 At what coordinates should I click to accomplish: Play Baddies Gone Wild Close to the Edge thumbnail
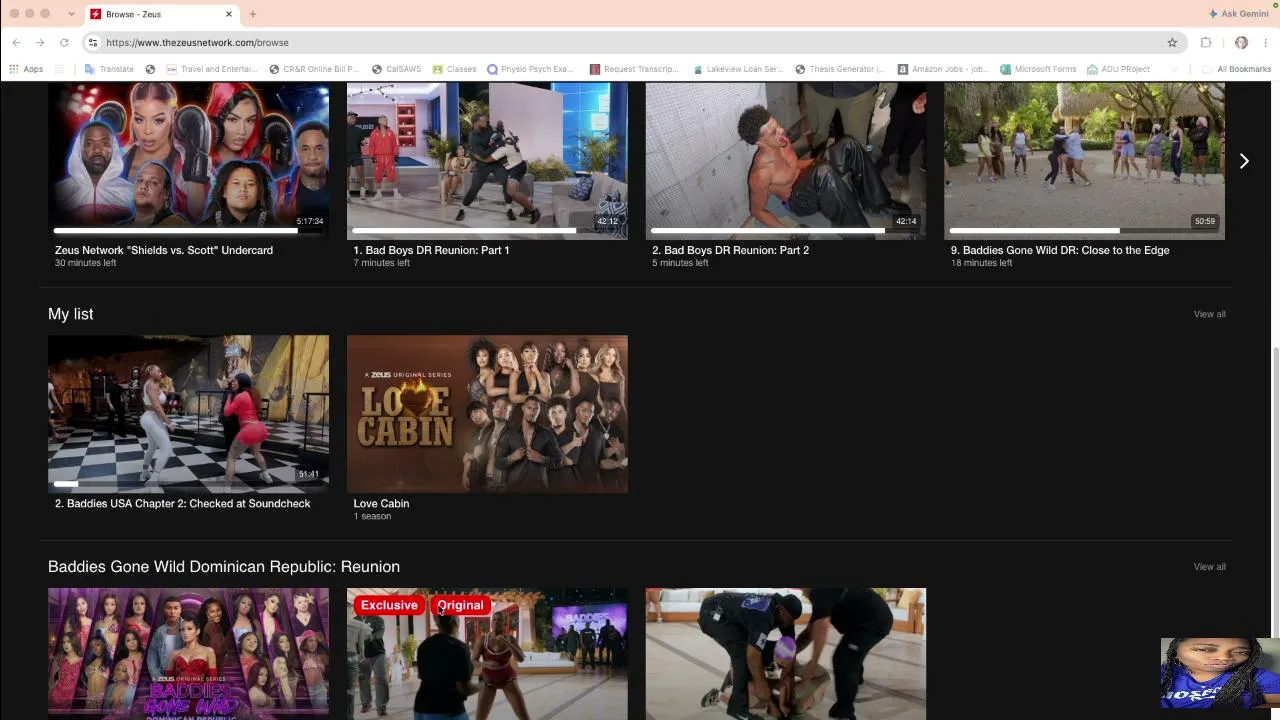pos(1084,161)
